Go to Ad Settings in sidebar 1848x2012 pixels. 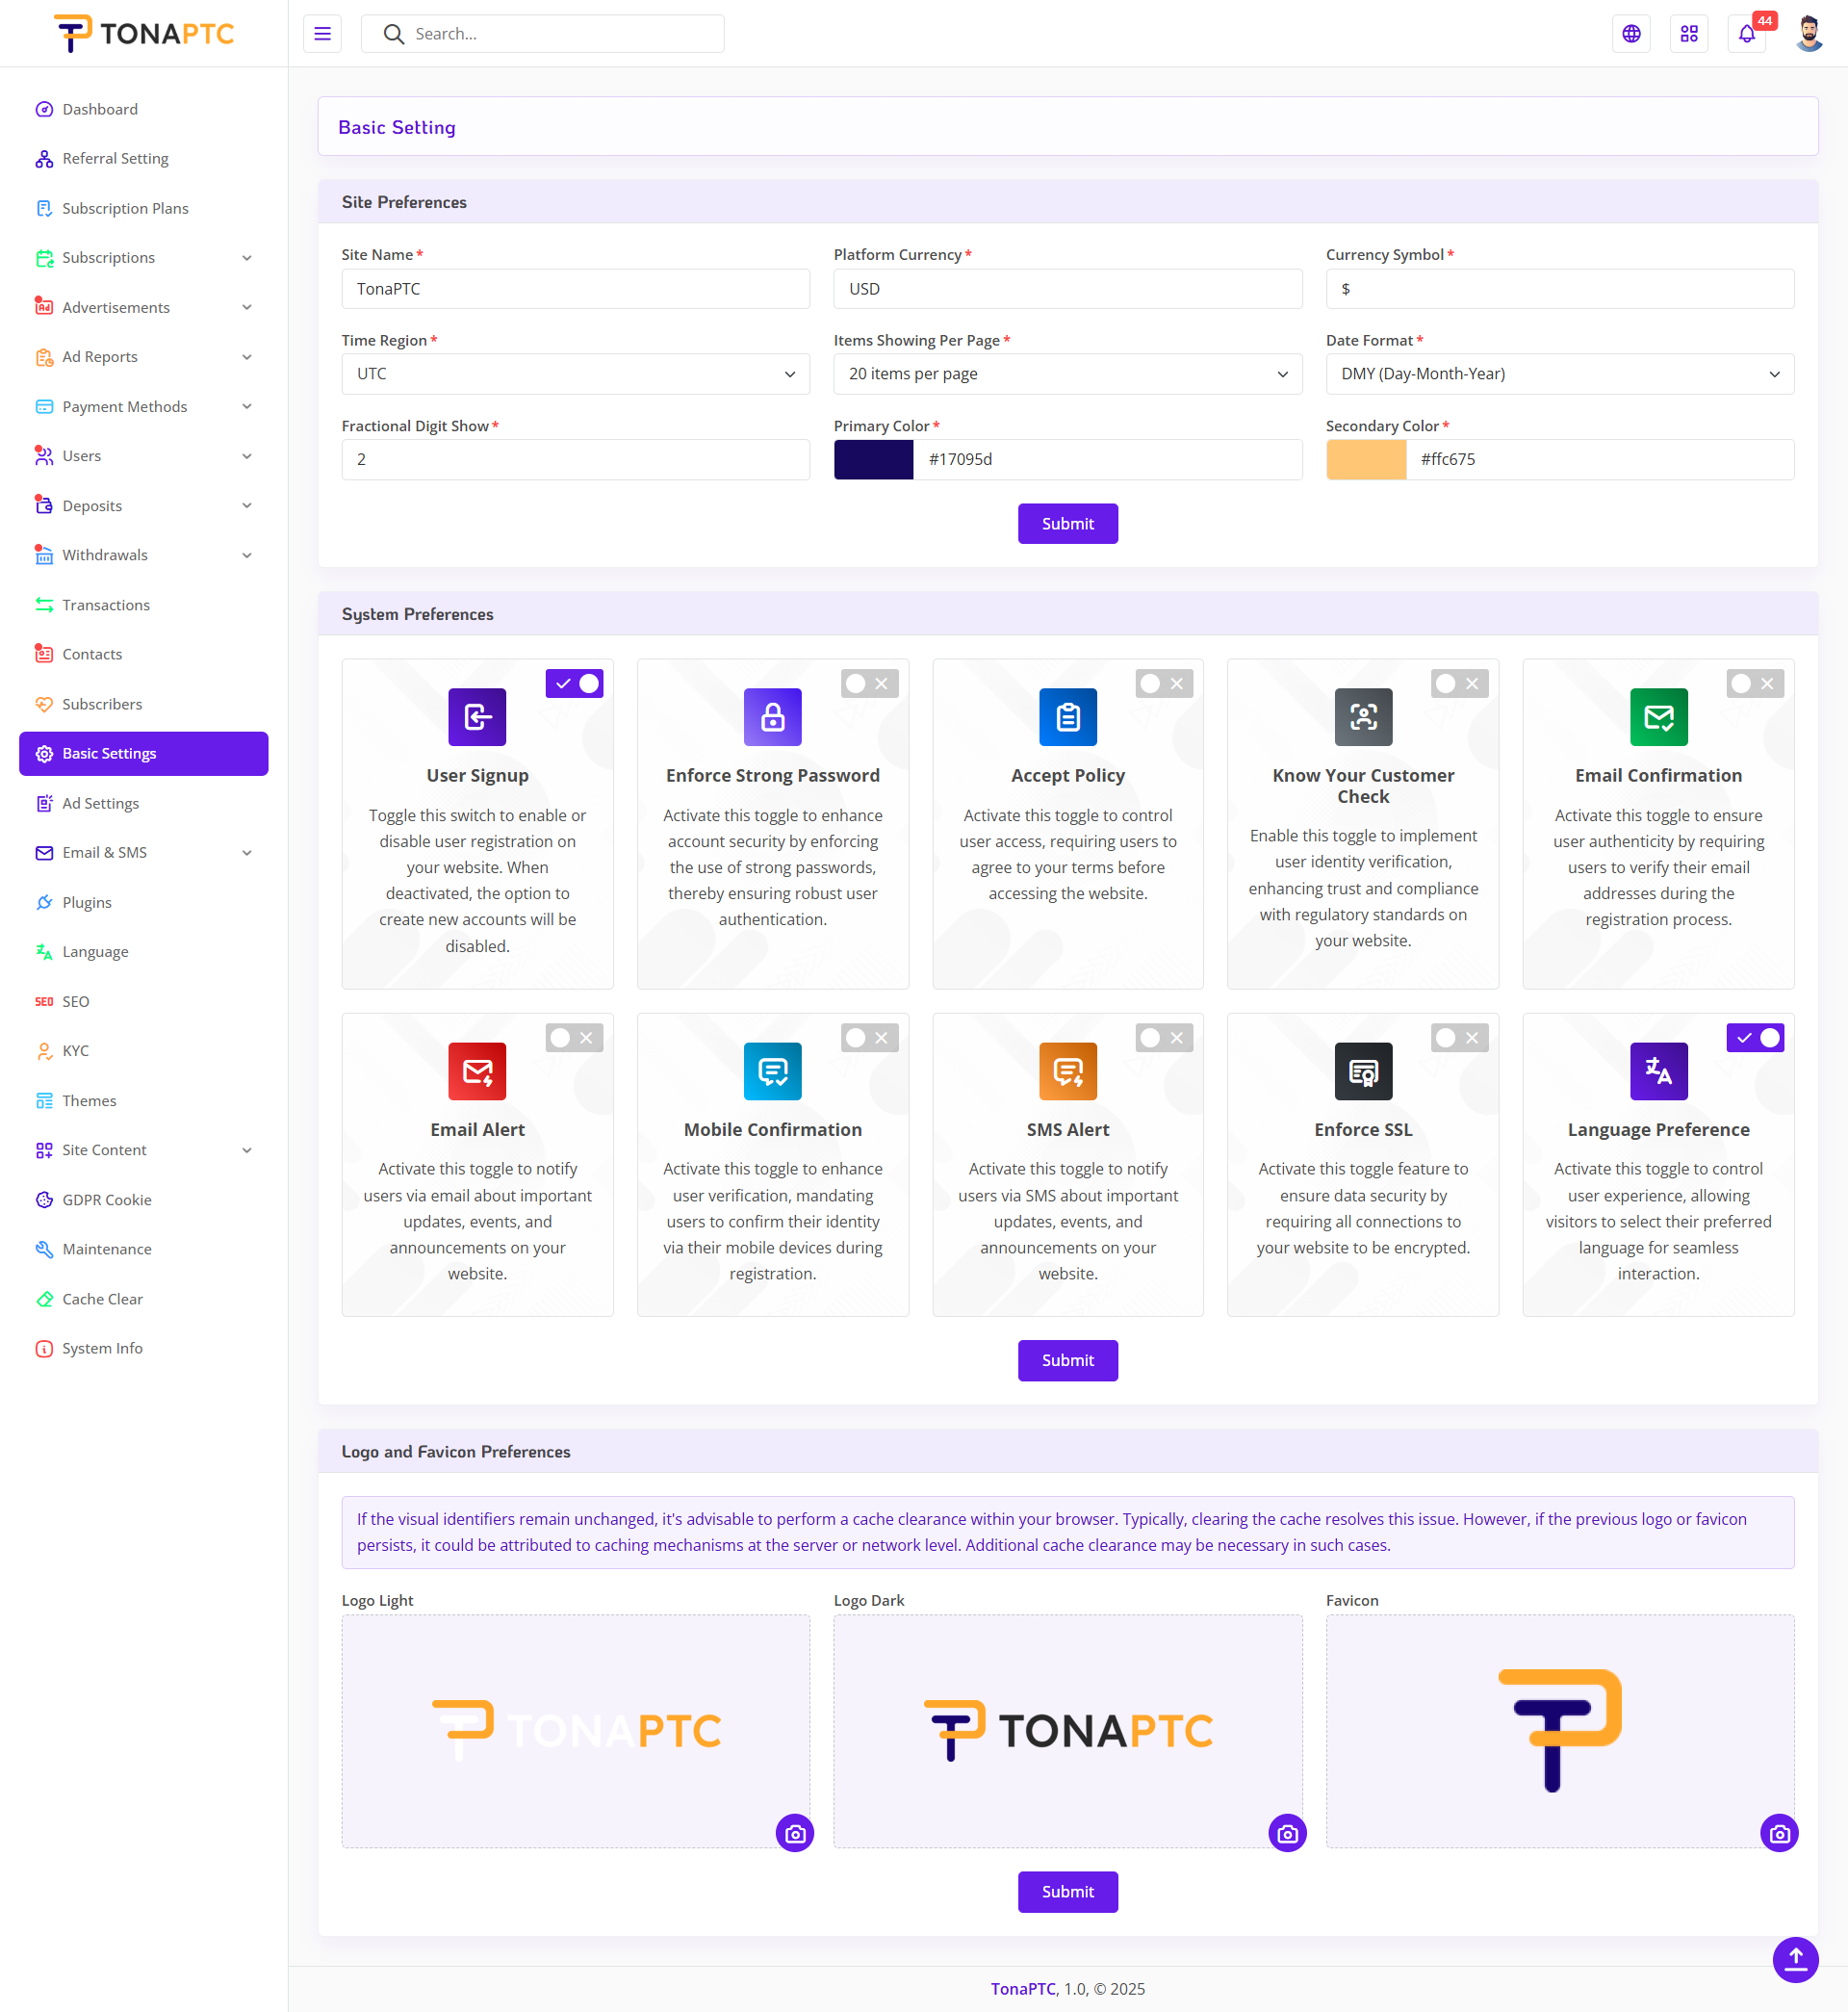tap(100, 803)
